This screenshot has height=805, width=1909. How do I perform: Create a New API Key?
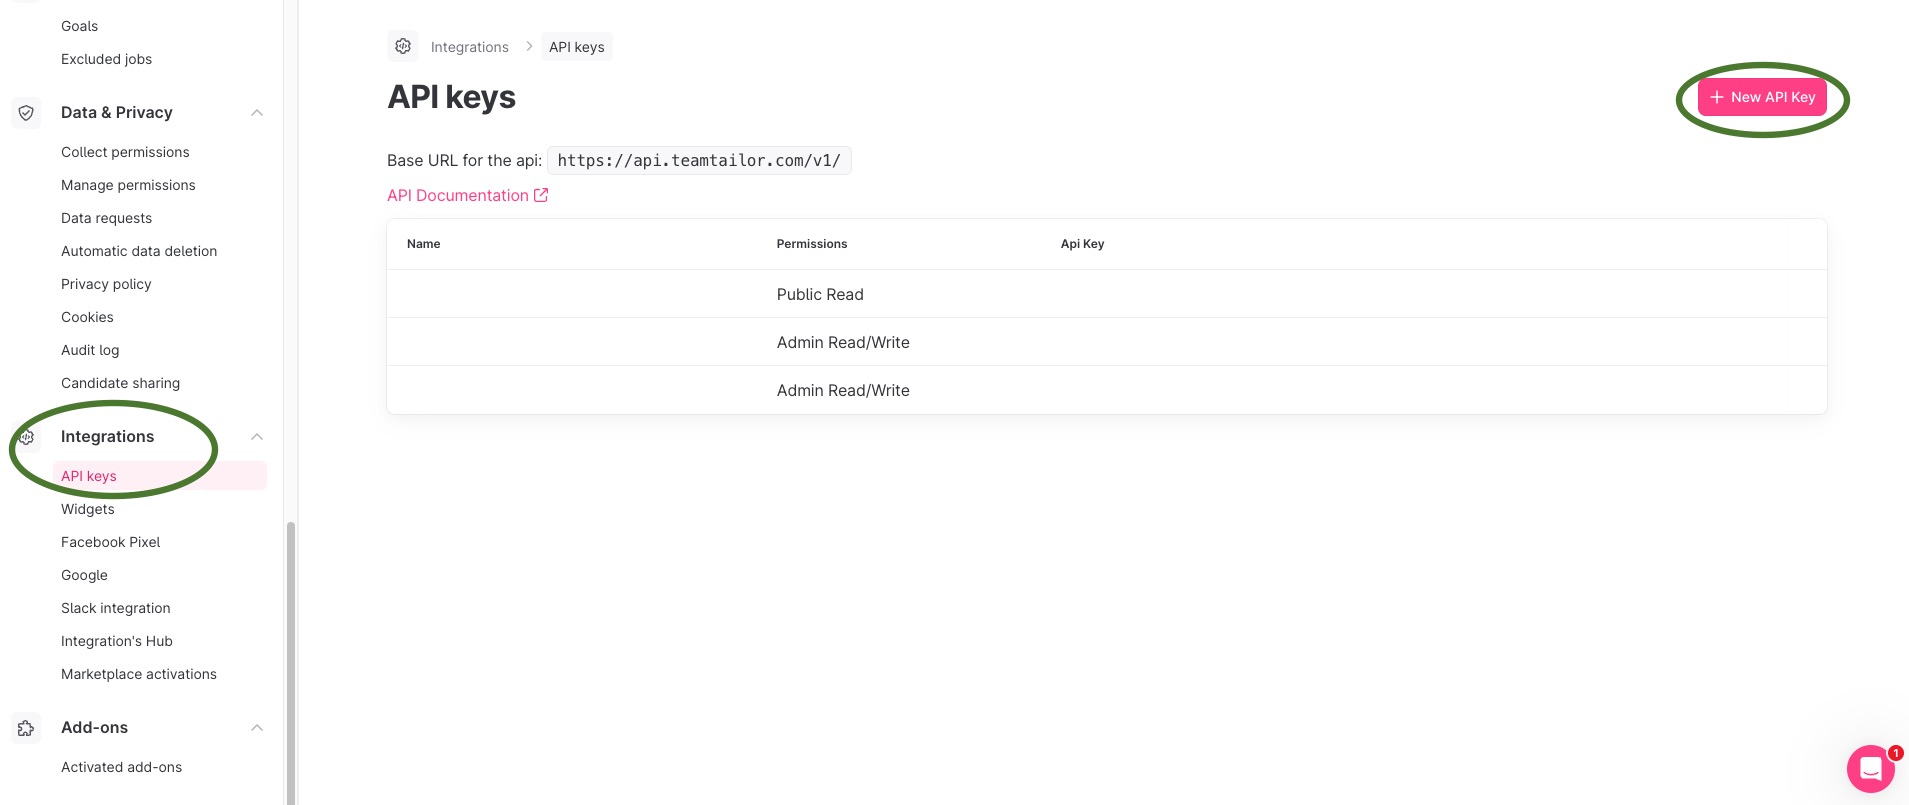[x=1762, y=97]
